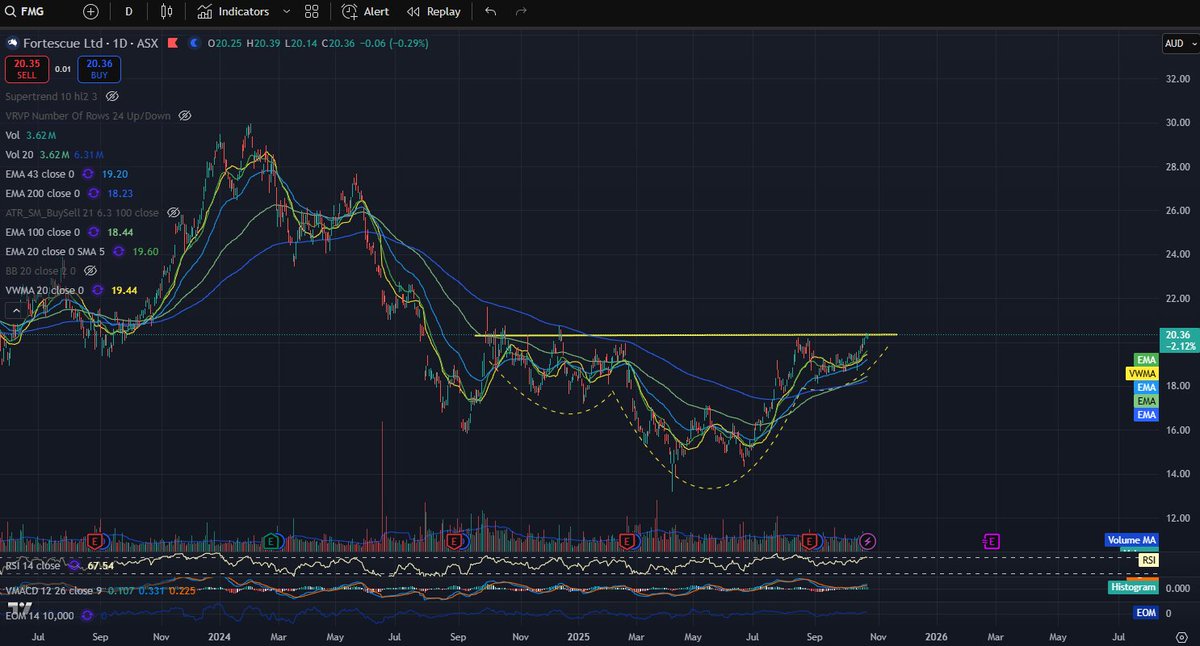Undo the last chart action
Image resolution: width=1200 pixels, height=646 pixels.
490,11
